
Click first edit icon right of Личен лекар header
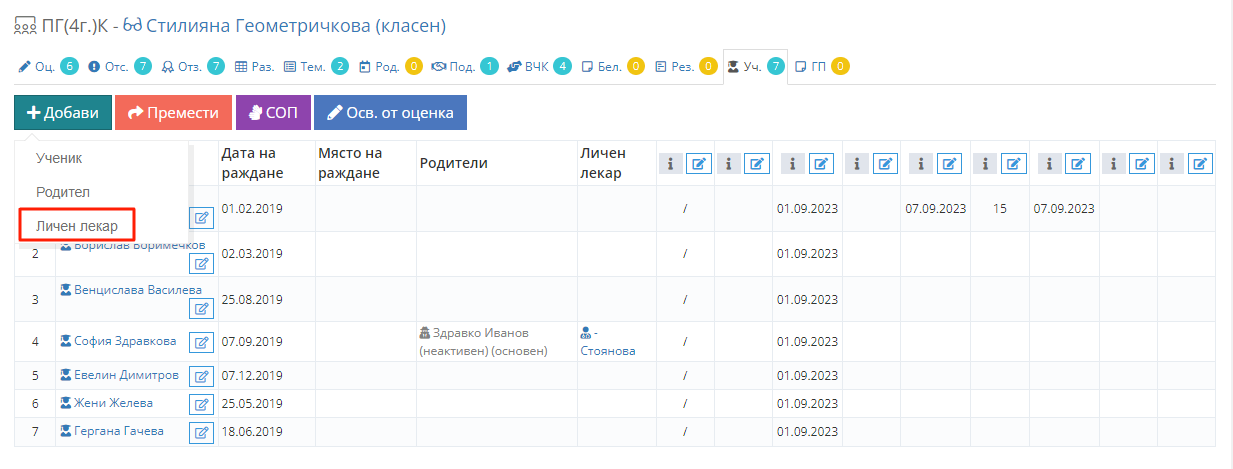coord(699,164)
